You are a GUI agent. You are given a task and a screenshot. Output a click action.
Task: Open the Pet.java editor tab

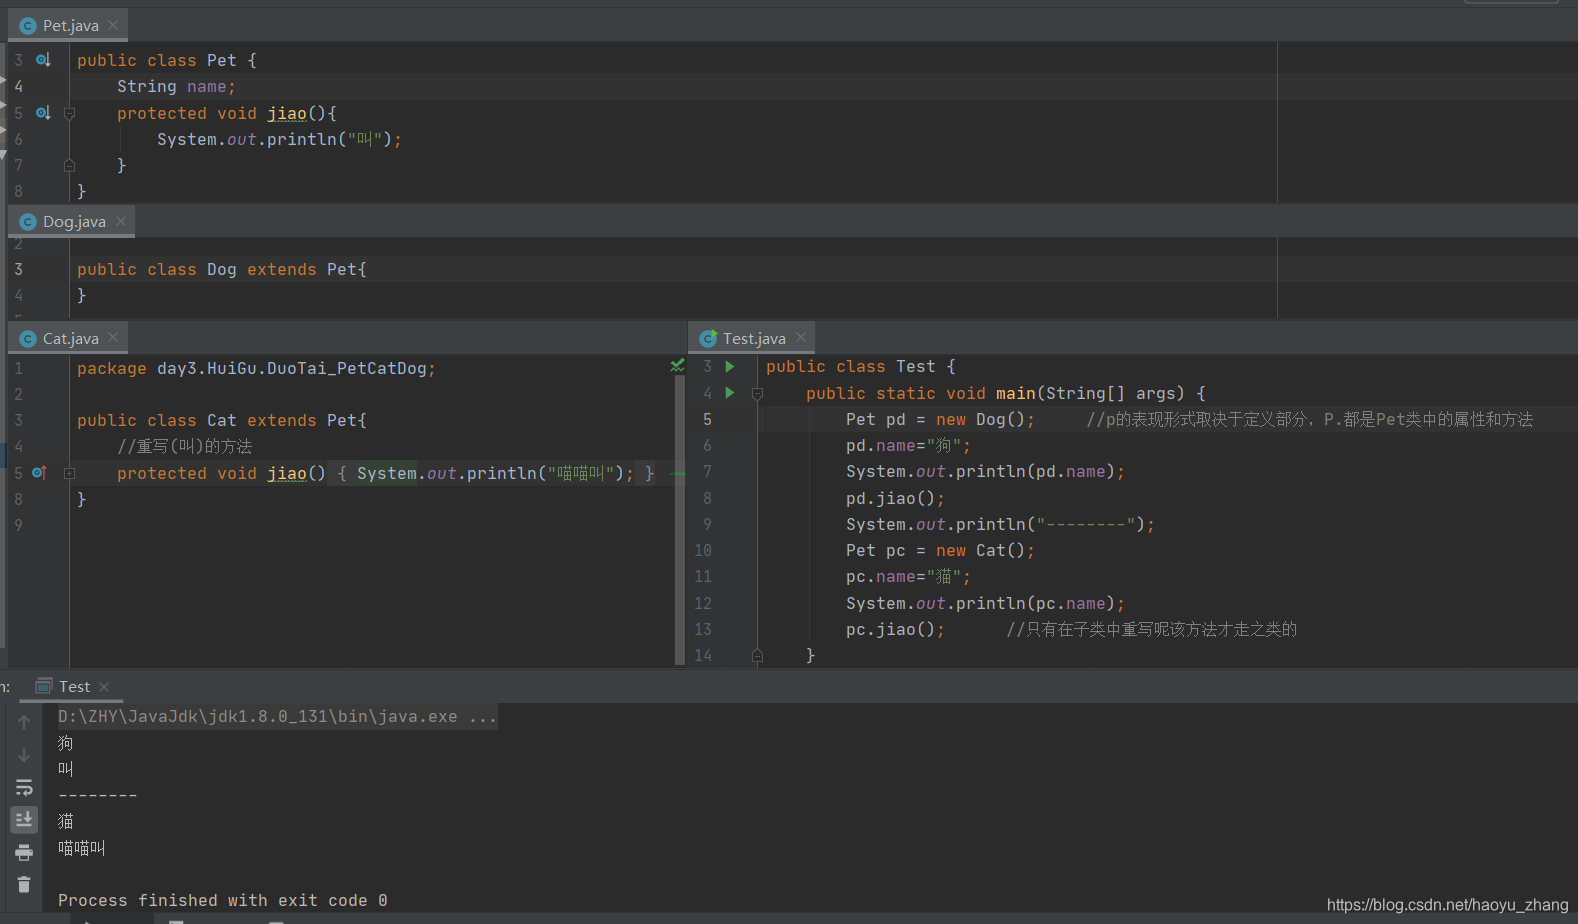pos(70,26)
